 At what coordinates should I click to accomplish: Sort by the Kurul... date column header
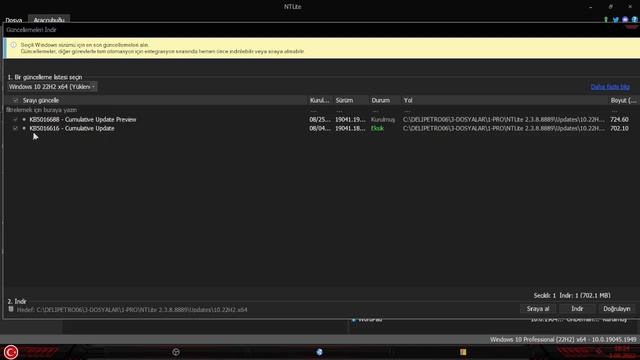tap(320, 100)
